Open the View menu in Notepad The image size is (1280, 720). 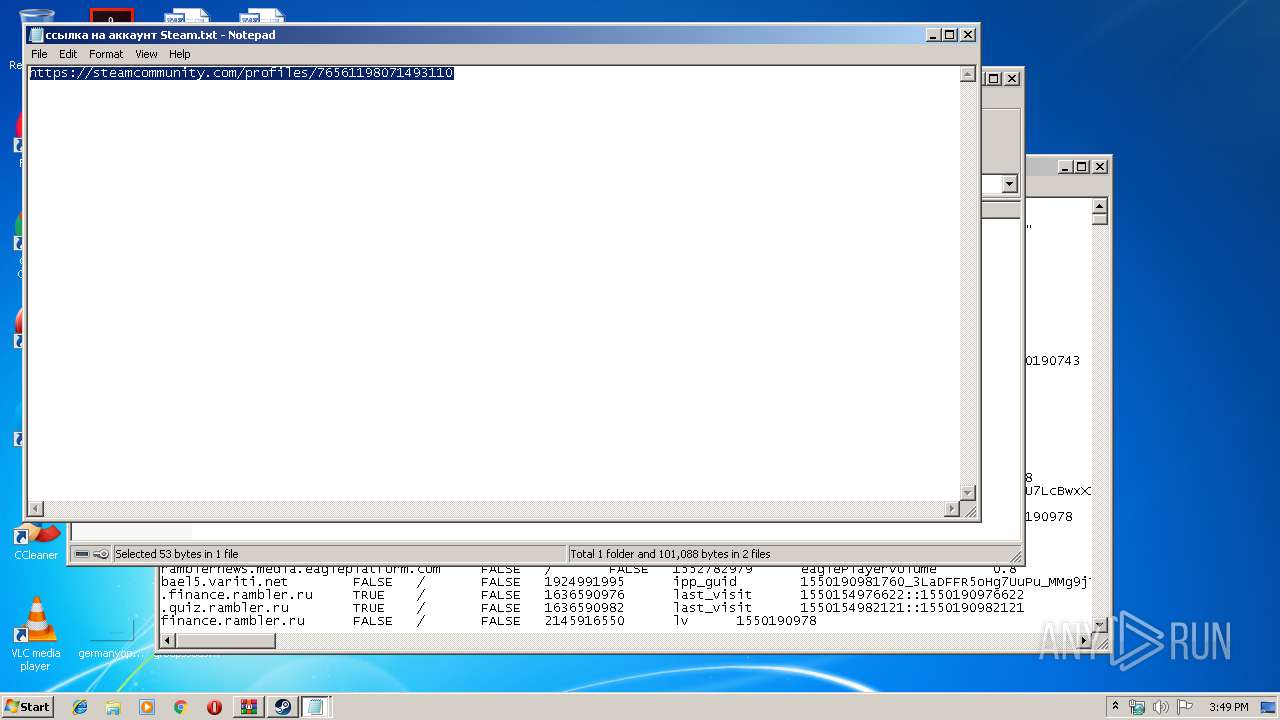[146, 54]
